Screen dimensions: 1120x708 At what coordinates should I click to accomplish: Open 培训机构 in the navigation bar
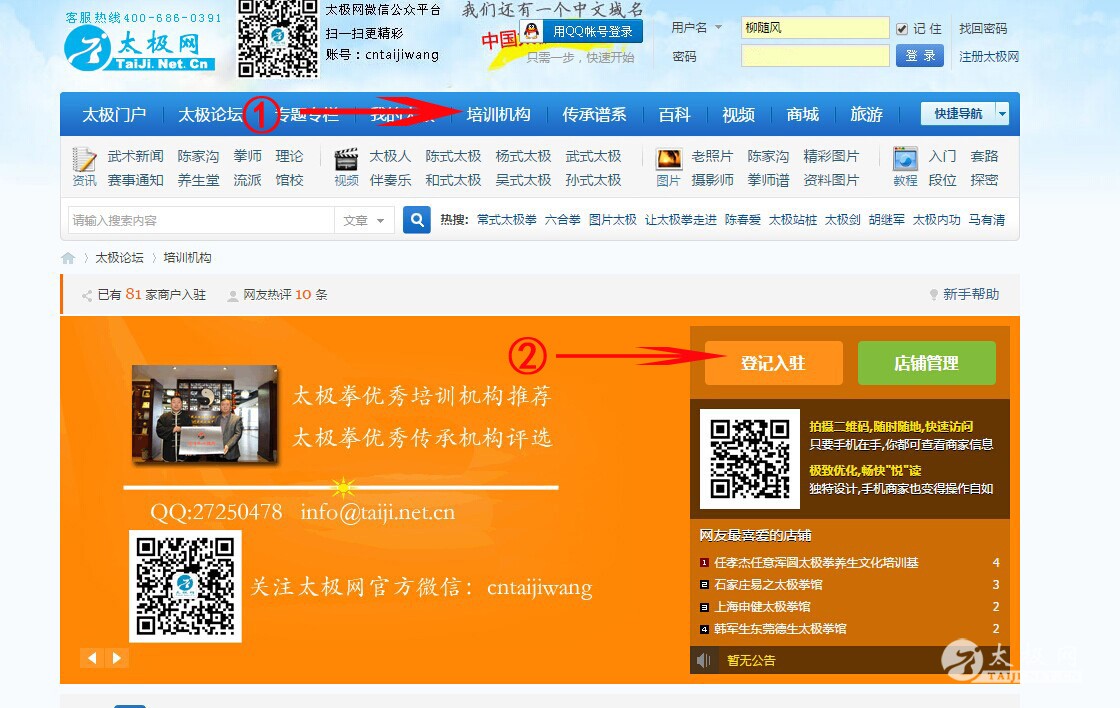pyautogui.click(x=498, y=115)
